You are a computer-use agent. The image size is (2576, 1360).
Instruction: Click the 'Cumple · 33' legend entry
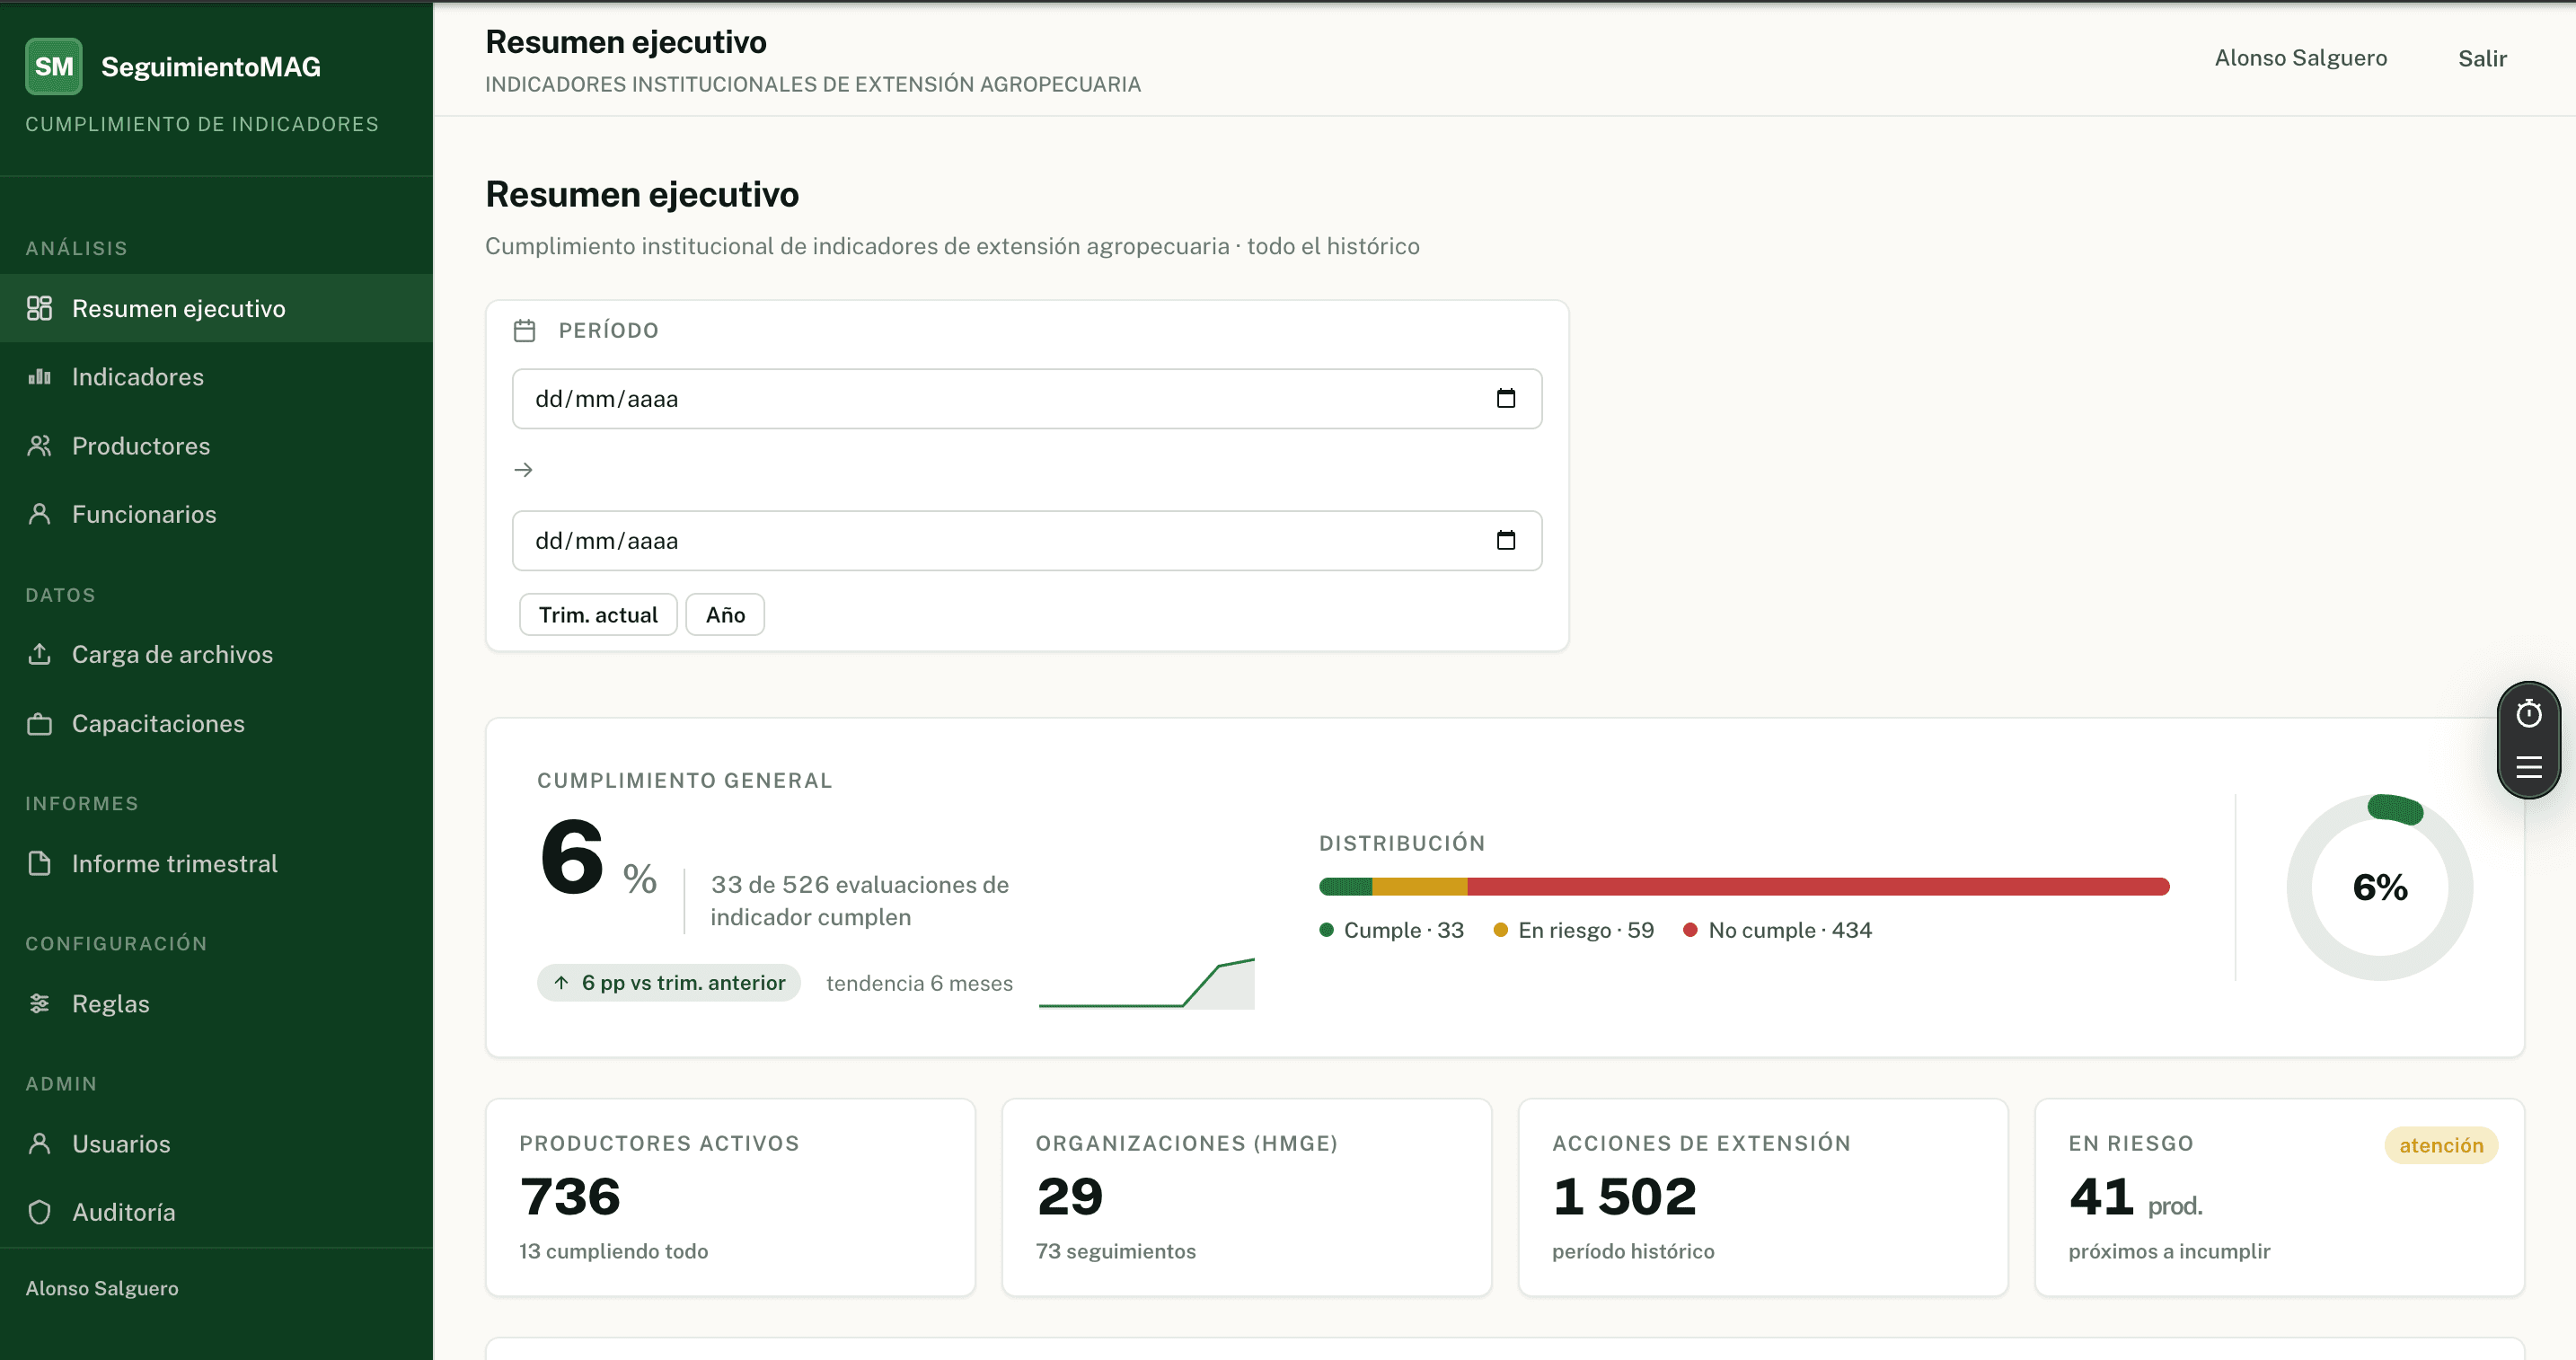[x=1391, y=930]
